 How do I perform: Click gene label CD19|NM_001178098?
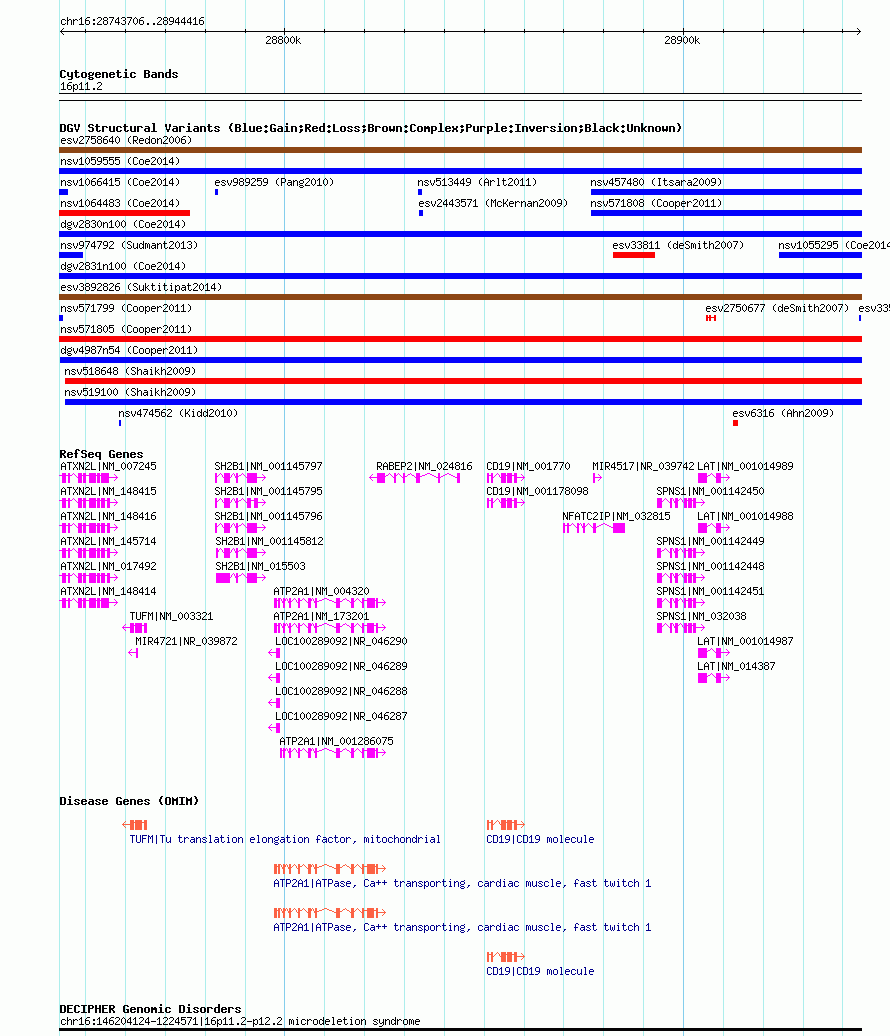[537, 492]
